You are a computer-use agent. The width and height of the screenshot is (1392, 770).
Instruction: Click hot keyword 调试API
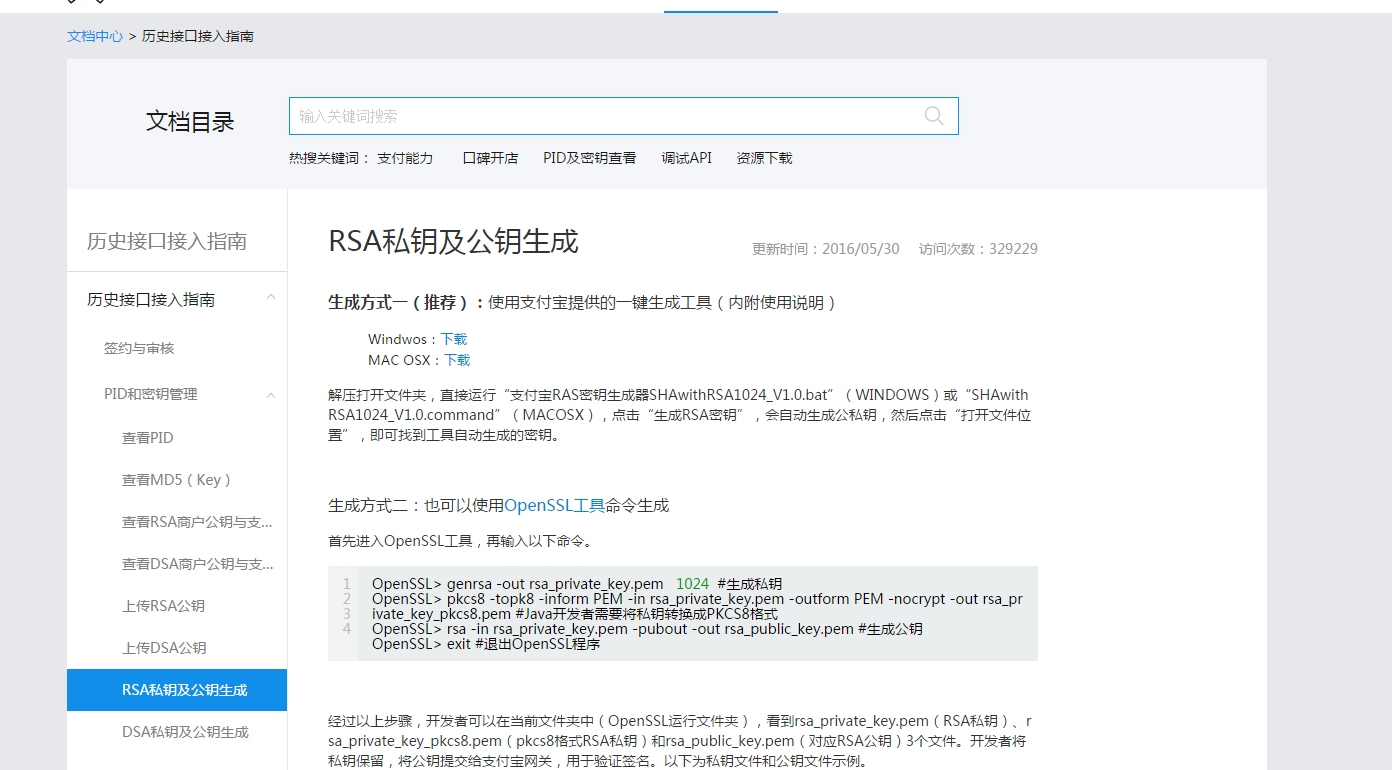click(x=687, y=158)
